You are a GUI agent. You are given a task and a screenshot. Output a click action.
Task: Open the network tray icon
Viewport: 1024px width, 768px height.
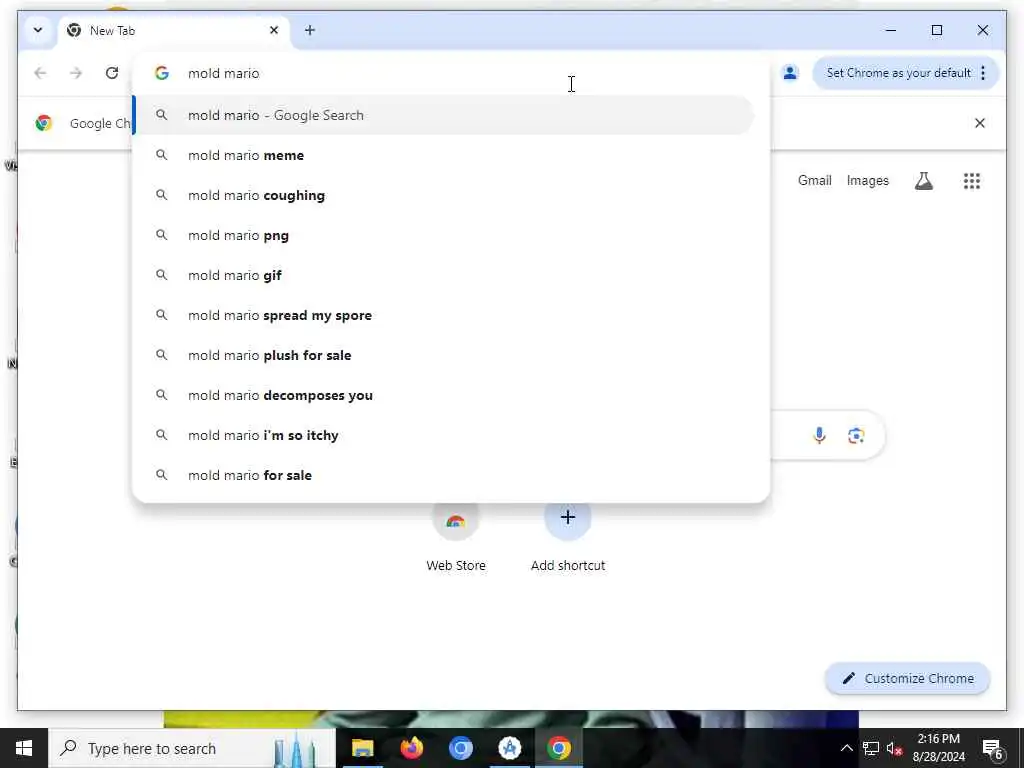(x=871, y=748)
